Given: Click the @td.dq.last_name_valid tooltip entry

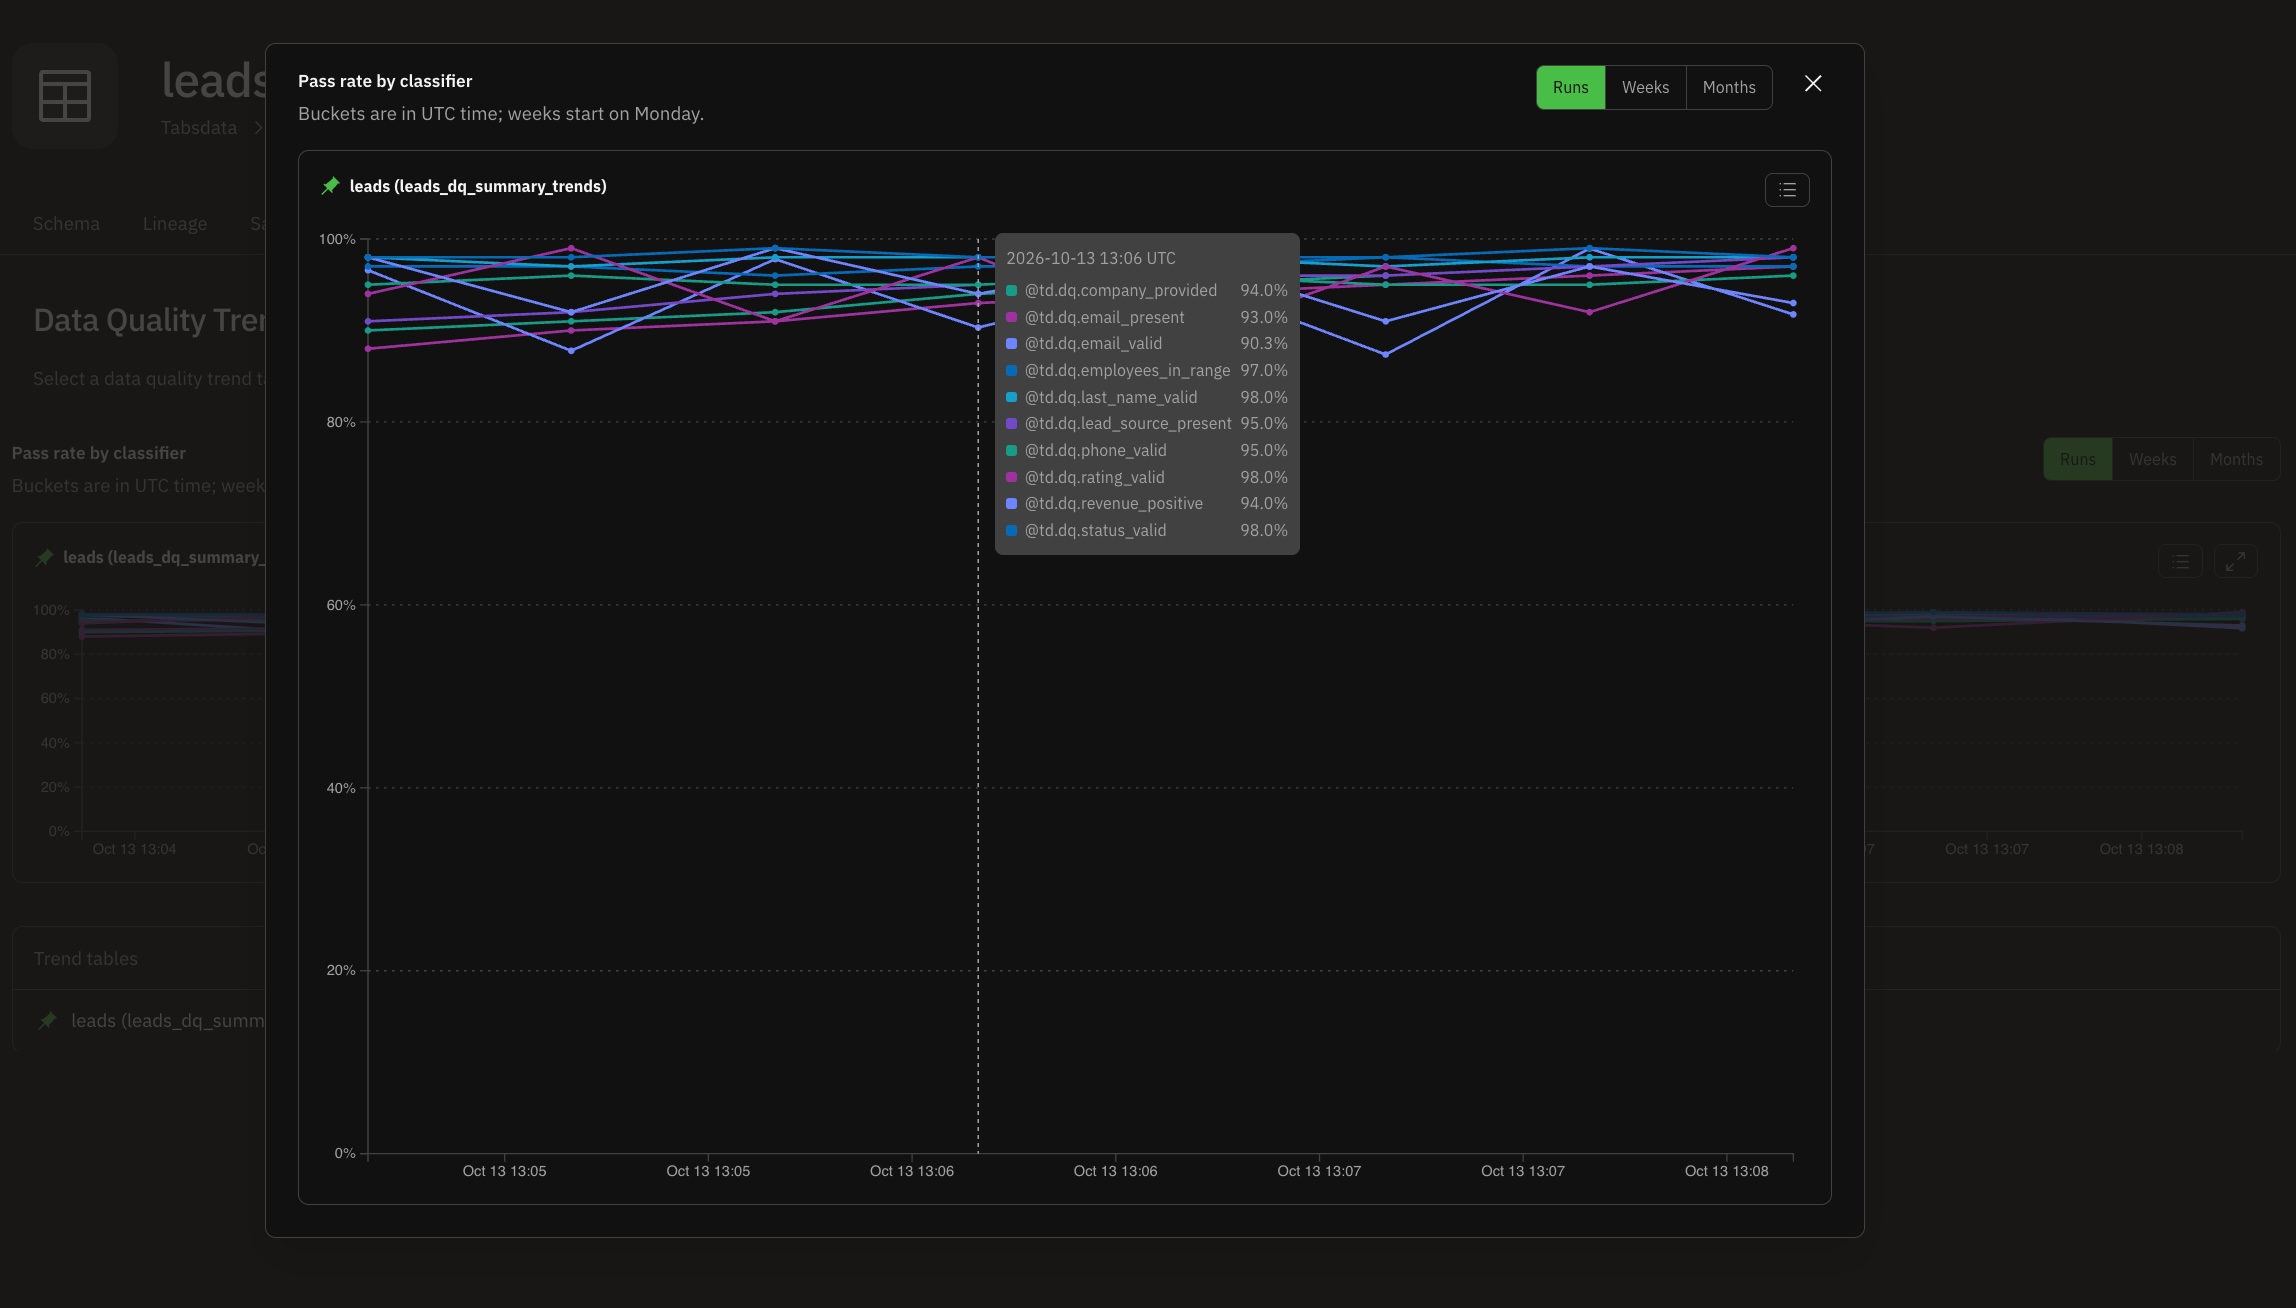Looking at the screenshot, I should 1147,397.
